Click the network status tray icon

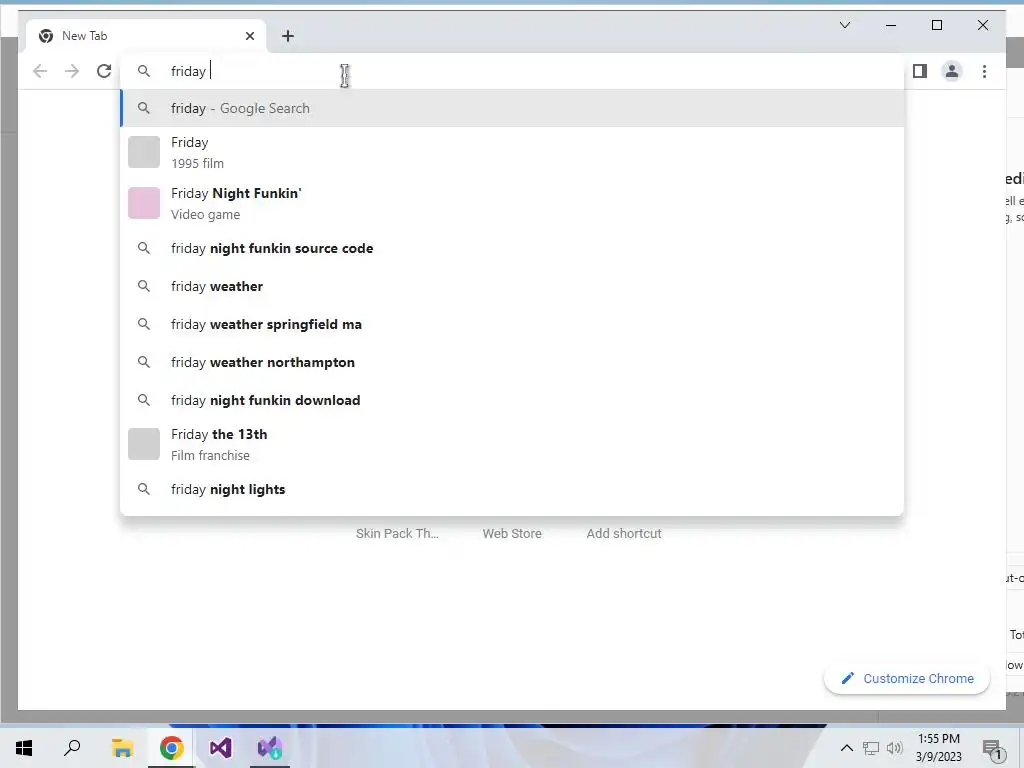point(871,748)
